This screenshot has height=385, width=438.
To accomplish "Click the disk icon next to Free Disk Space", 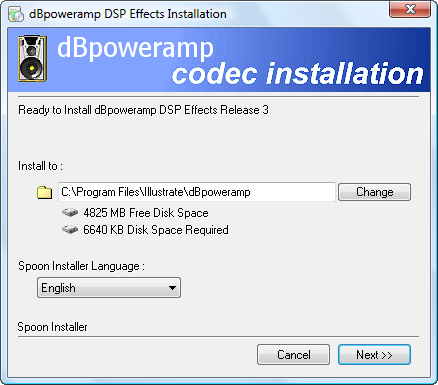I will pyautogui.click(x=70, y=212).
